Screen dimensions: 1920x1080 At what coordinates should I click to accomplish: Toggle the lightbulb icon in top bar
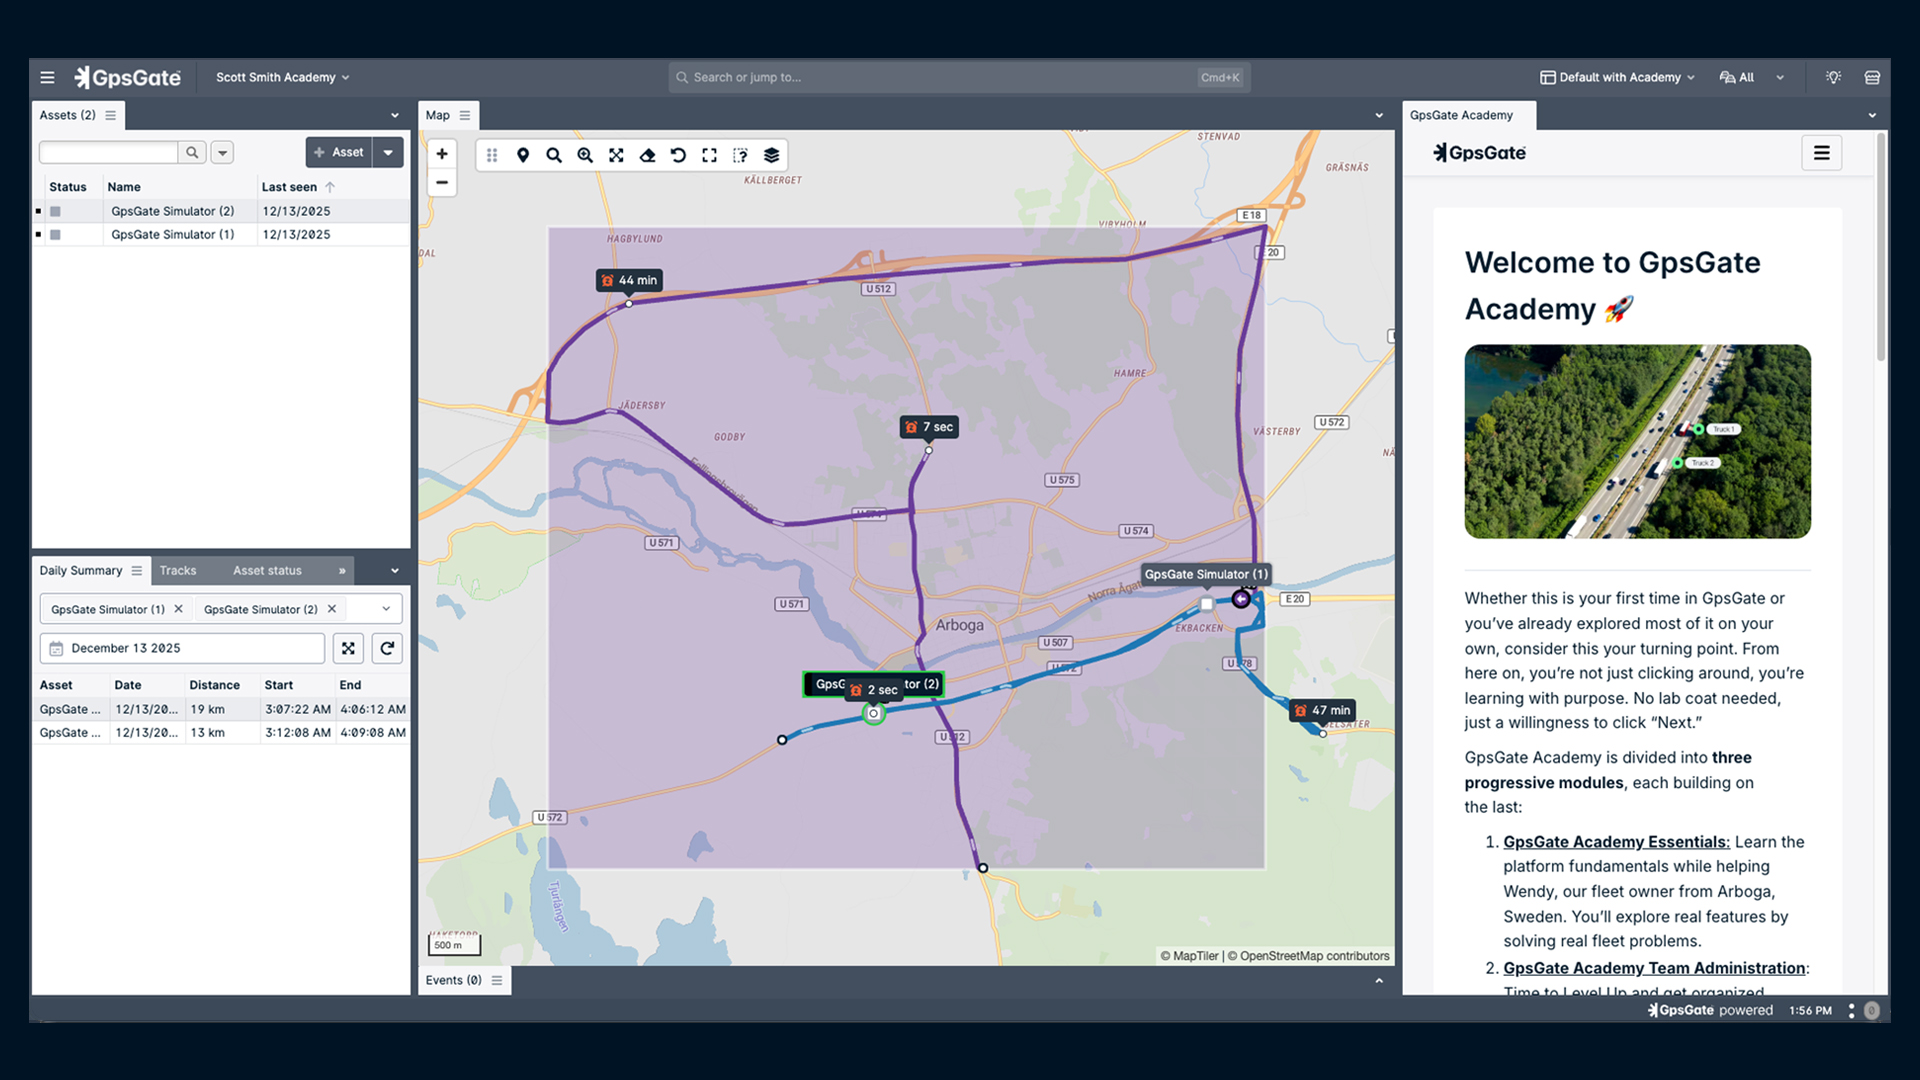click(x=1833, y=77)
